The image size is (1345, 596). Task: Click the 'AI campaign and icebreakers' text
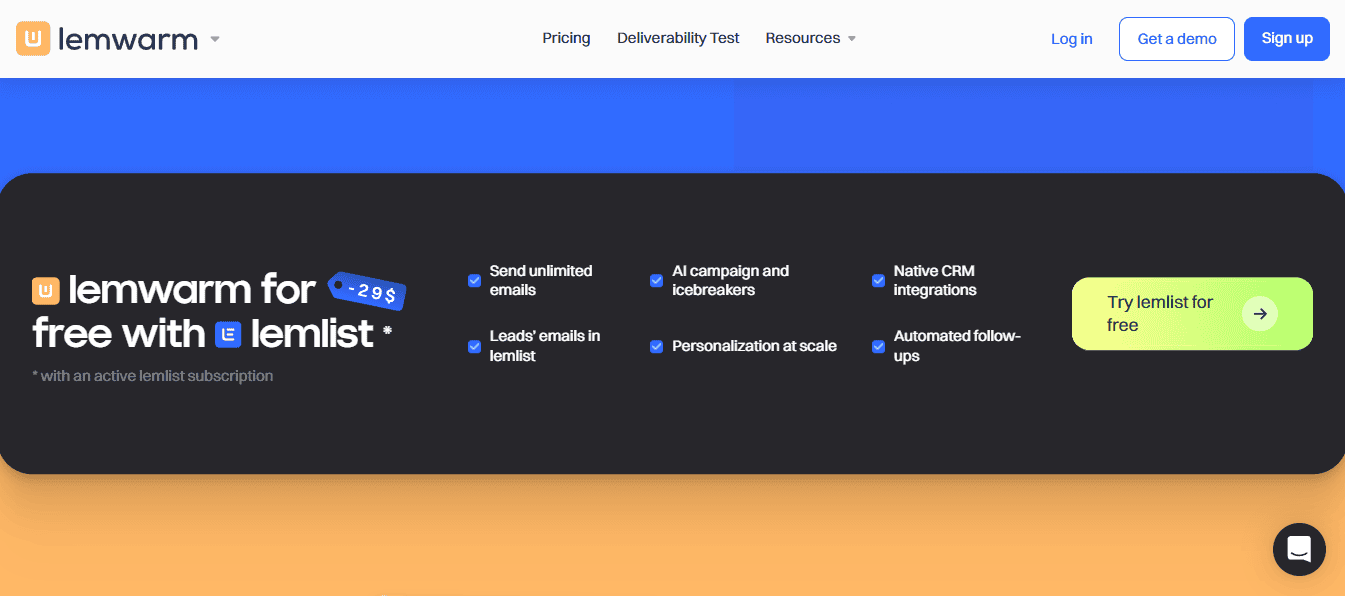[x=730, y=280]
